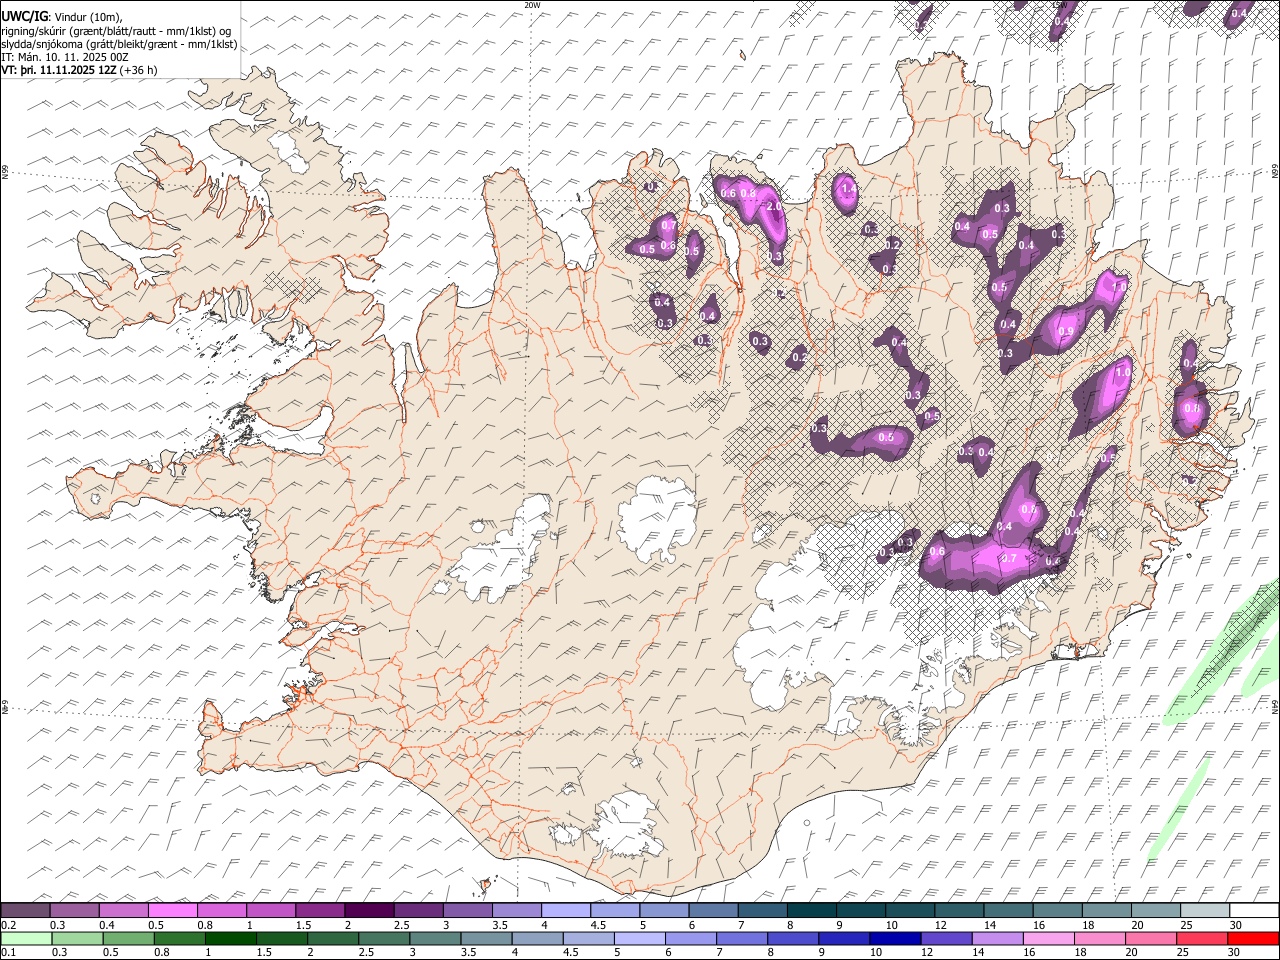Image resolution: width=1280 pixels, height=960 pixels.
Task: Pick the bright red lower swatch starting at 30
Action: click(1253, 938)
